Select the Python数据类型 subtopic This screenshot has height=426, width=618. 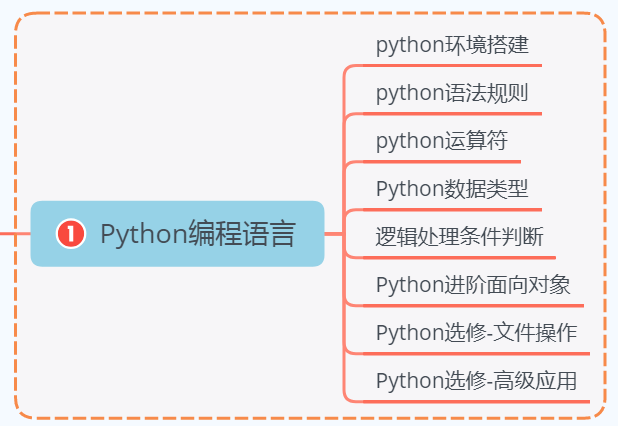[452, 189]
